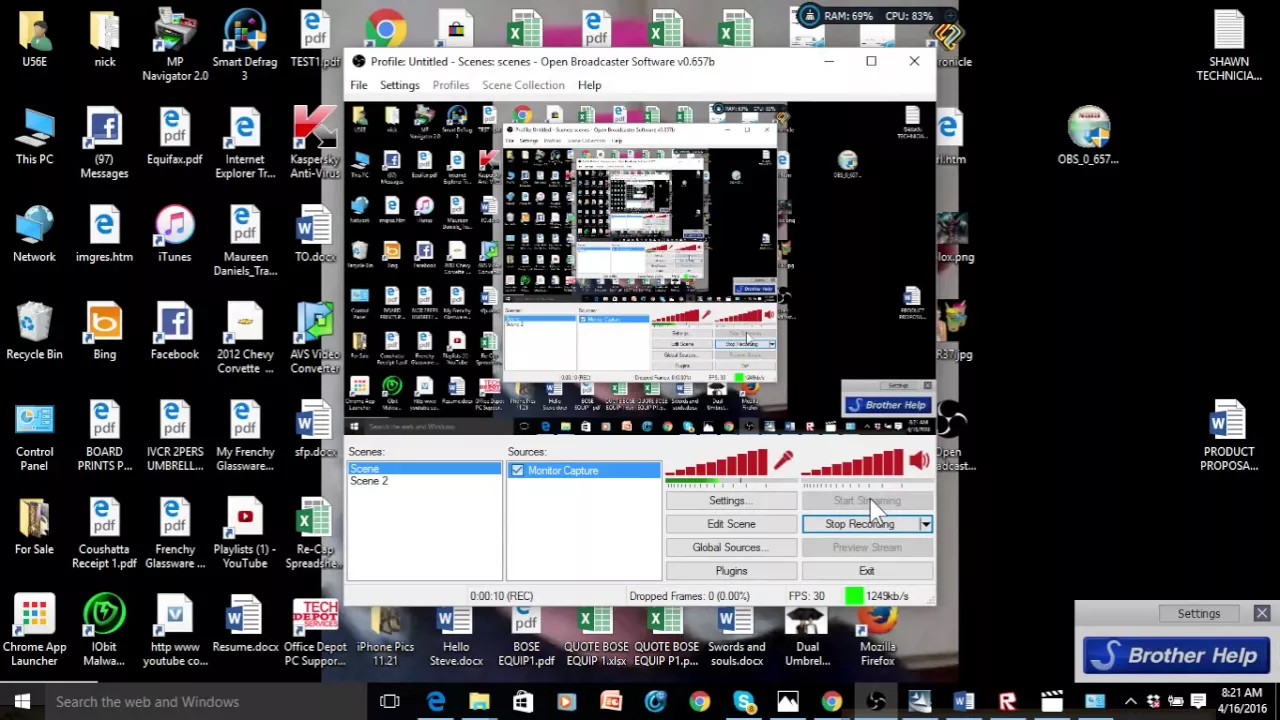Click the OBS Settings button beside volume
Viewport: 1280px width, 720px height.
point(731,500)
